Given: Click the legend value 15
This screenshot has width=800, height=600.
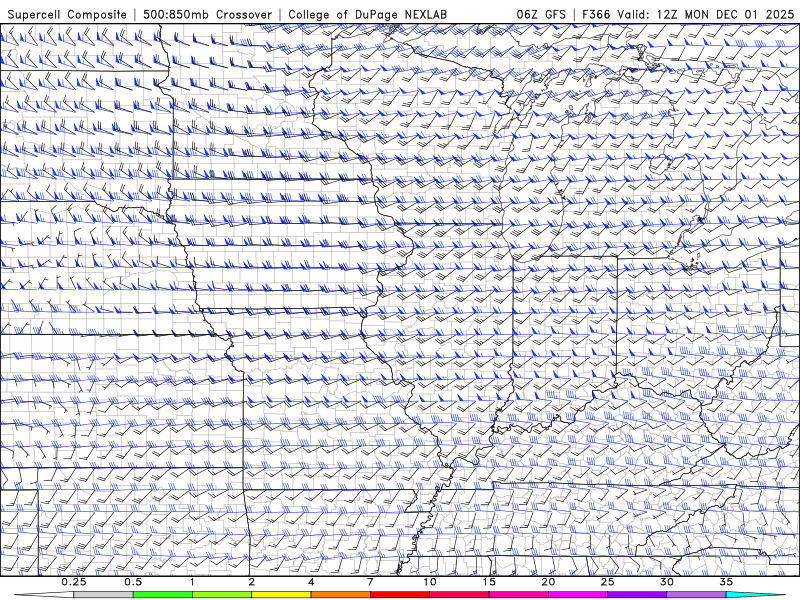Looking at the screenshot, I should pyautogui.click(x=489, y=582).
